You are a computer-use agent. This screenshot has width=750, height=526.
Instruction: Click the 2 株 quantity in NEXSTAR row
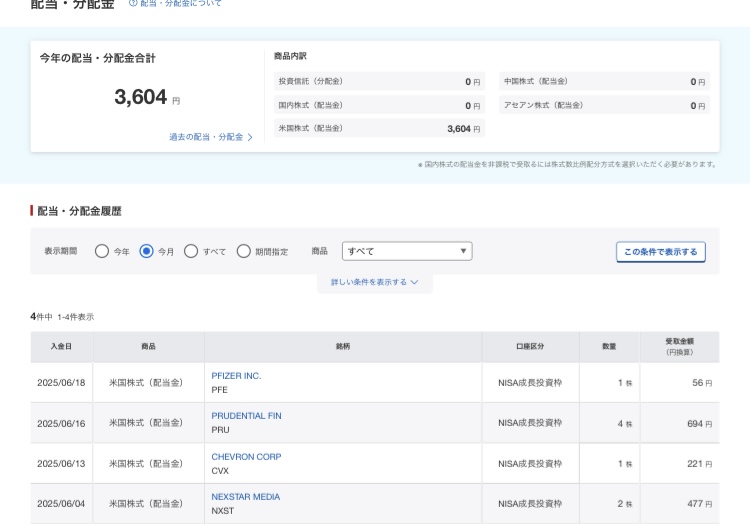coord(625,504)
